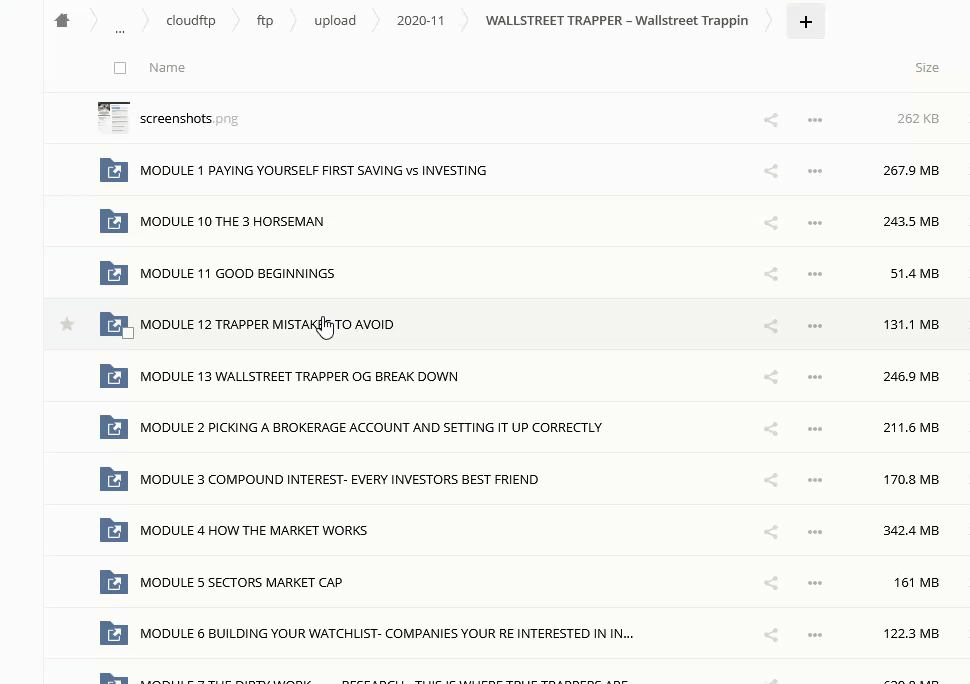Open the MODULE 2 folder icon
This screenshot has width=970, height=684.
point(114,427)
